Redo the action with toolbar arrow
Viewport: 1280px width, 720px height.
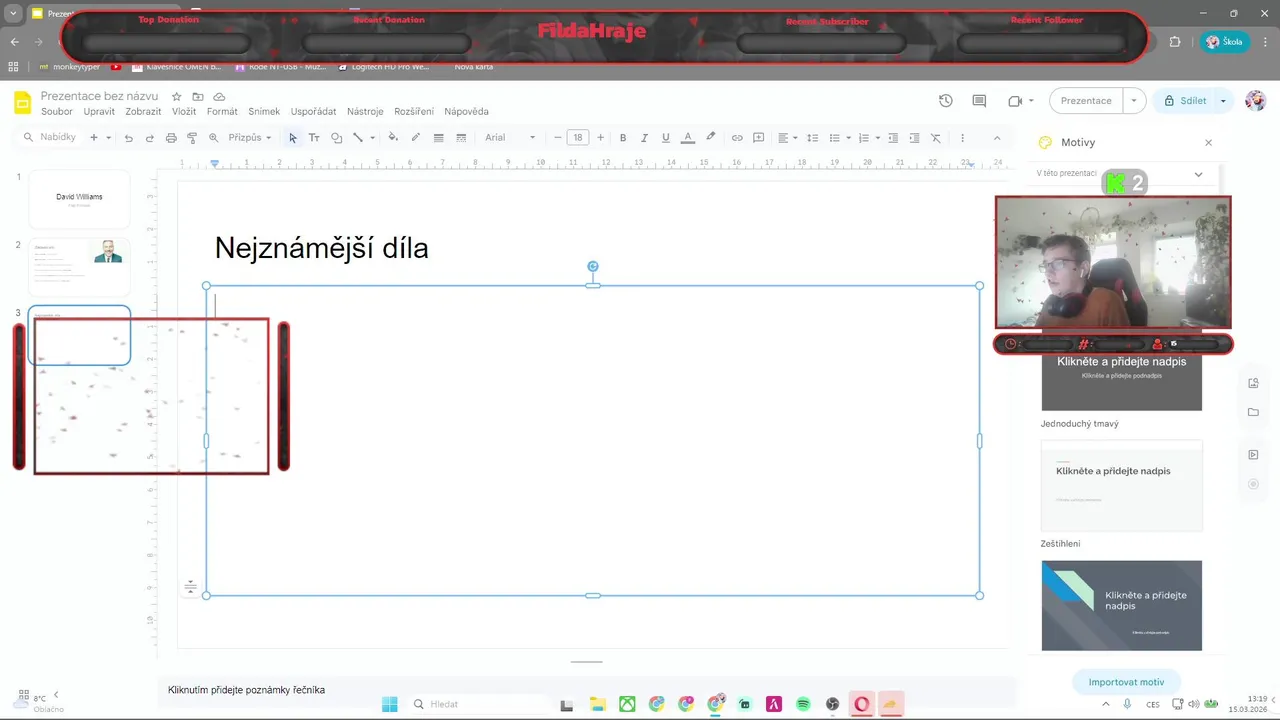[150, 138]
